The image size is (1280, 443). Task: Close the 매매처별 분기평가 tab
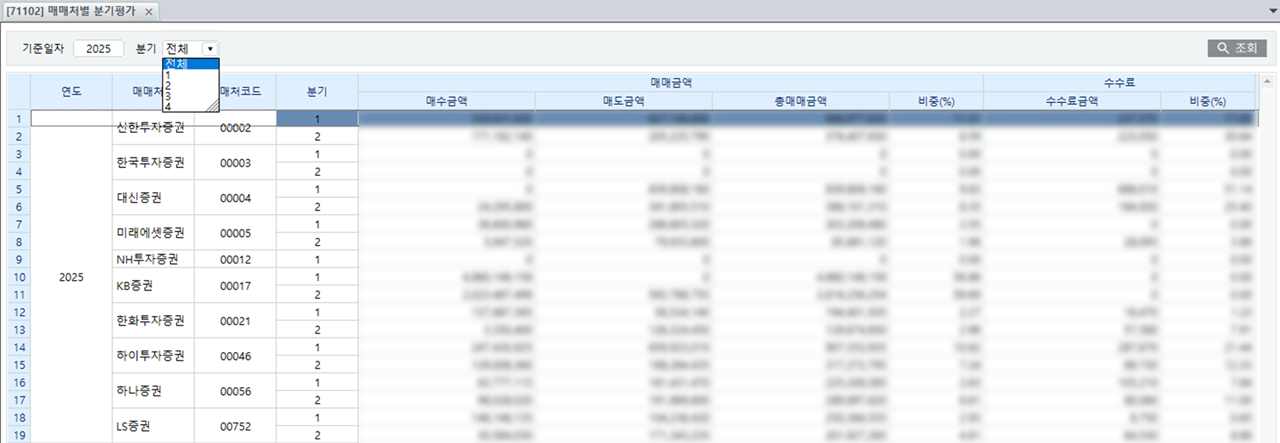tap(149, 11)
